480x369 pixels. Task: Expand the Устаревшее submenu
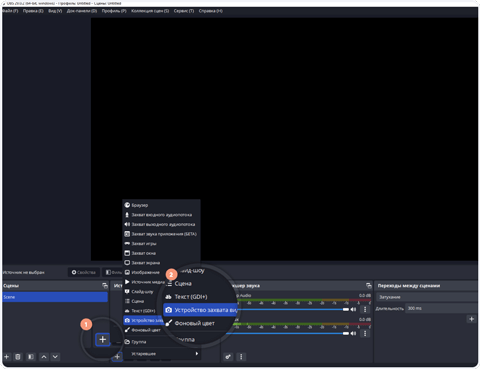161,354
